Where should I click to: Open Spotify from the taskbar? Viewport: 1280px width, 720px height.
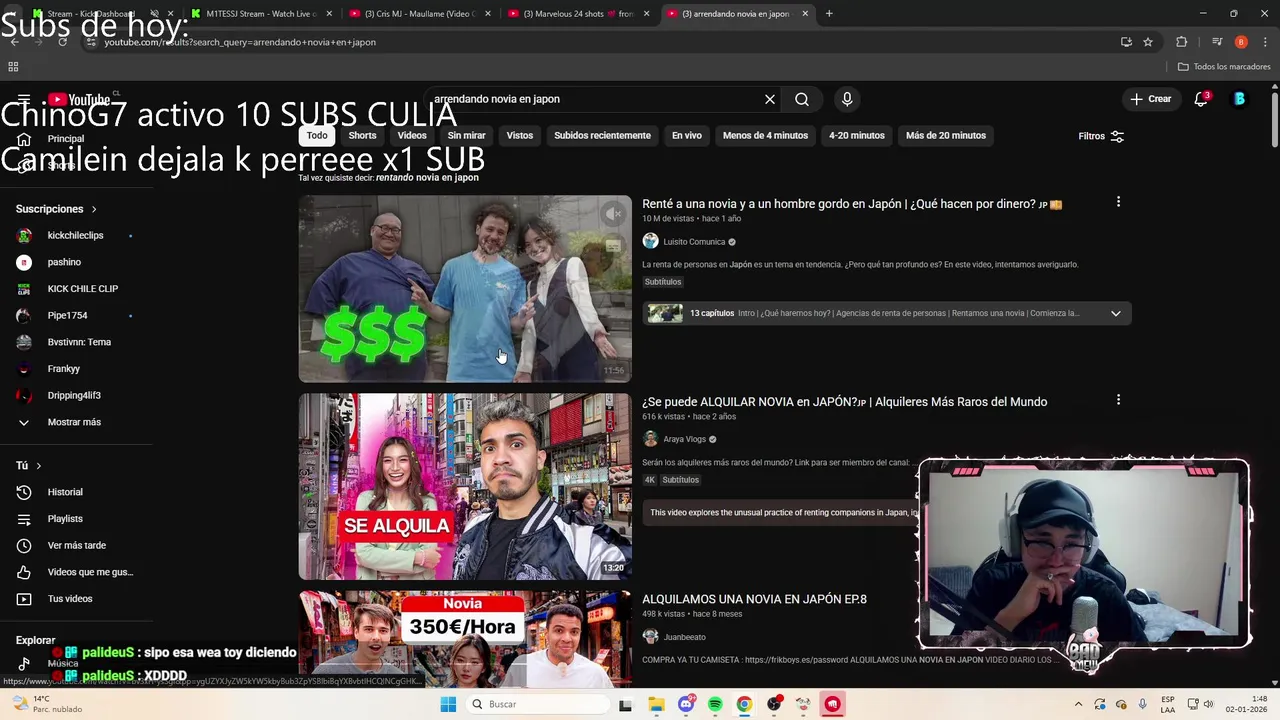tap(715, 704)
